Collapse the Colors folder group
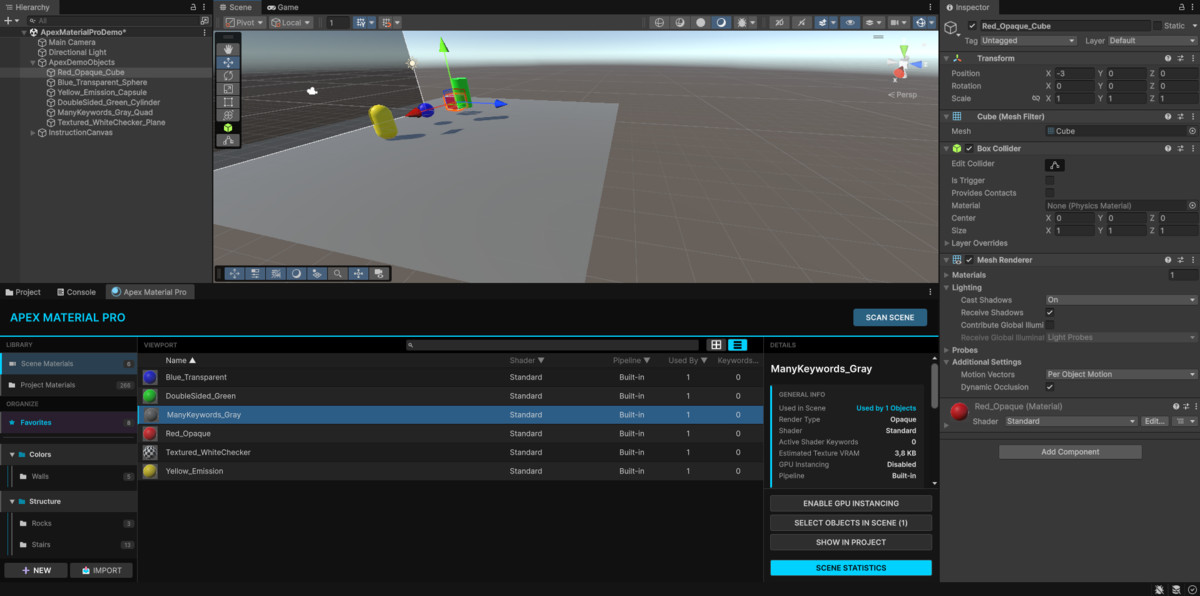The height and width of the screenshot is (596, 1200). (12, 454)
